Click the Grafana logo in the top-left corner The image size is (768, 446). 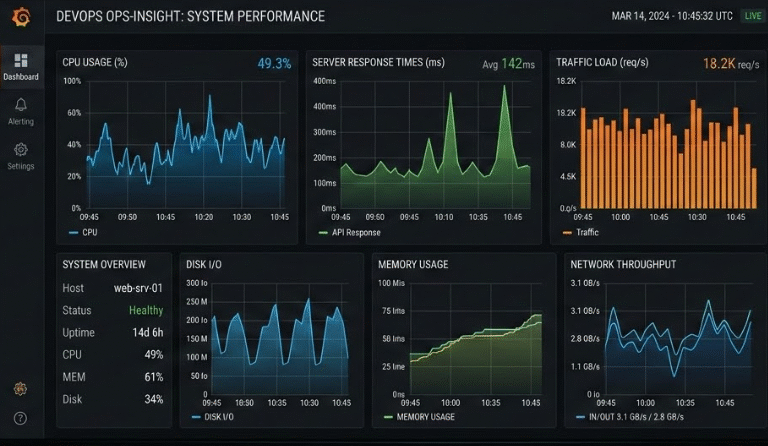(20, 16)
